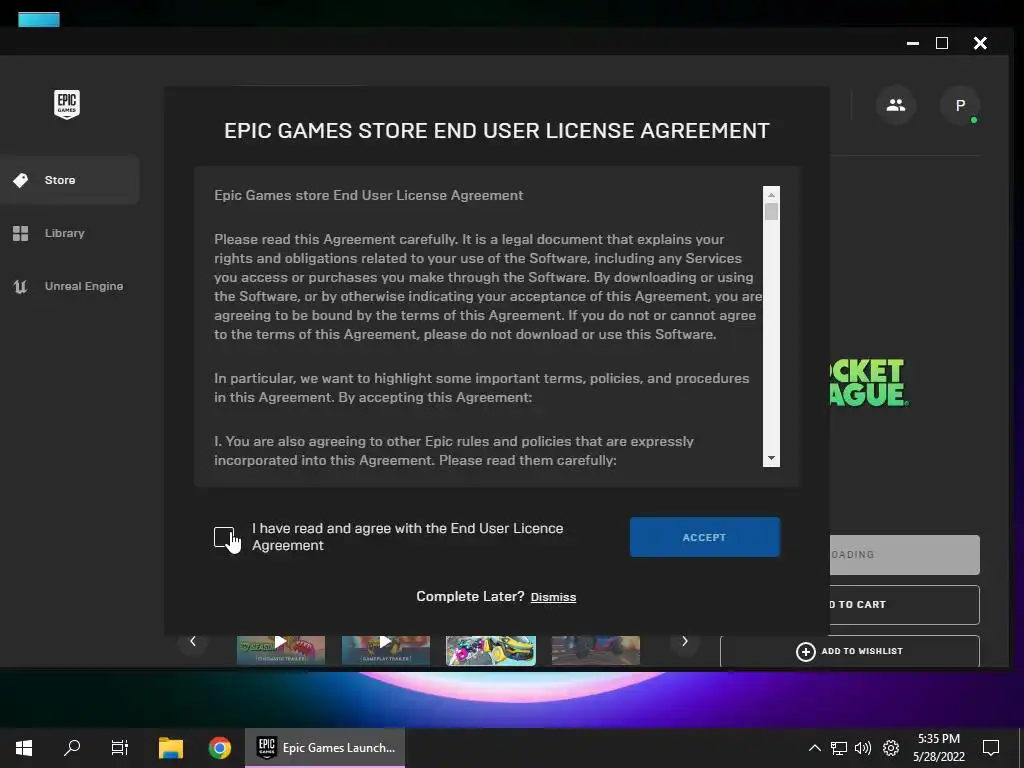Open the Windows Start menu
The image size is (1024, 768).
click(x=24, y=748)
